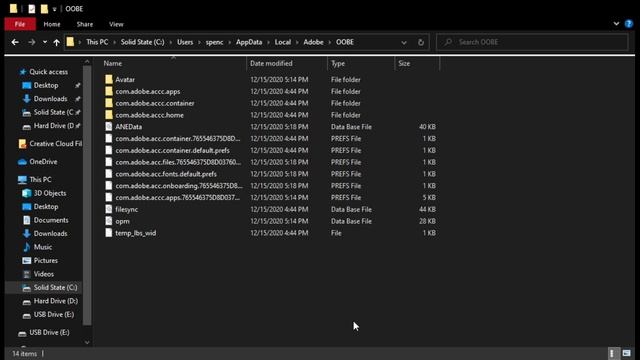Select Solid State (C:) under This PC
Screen dimensions: 640x360
[55, 287]
